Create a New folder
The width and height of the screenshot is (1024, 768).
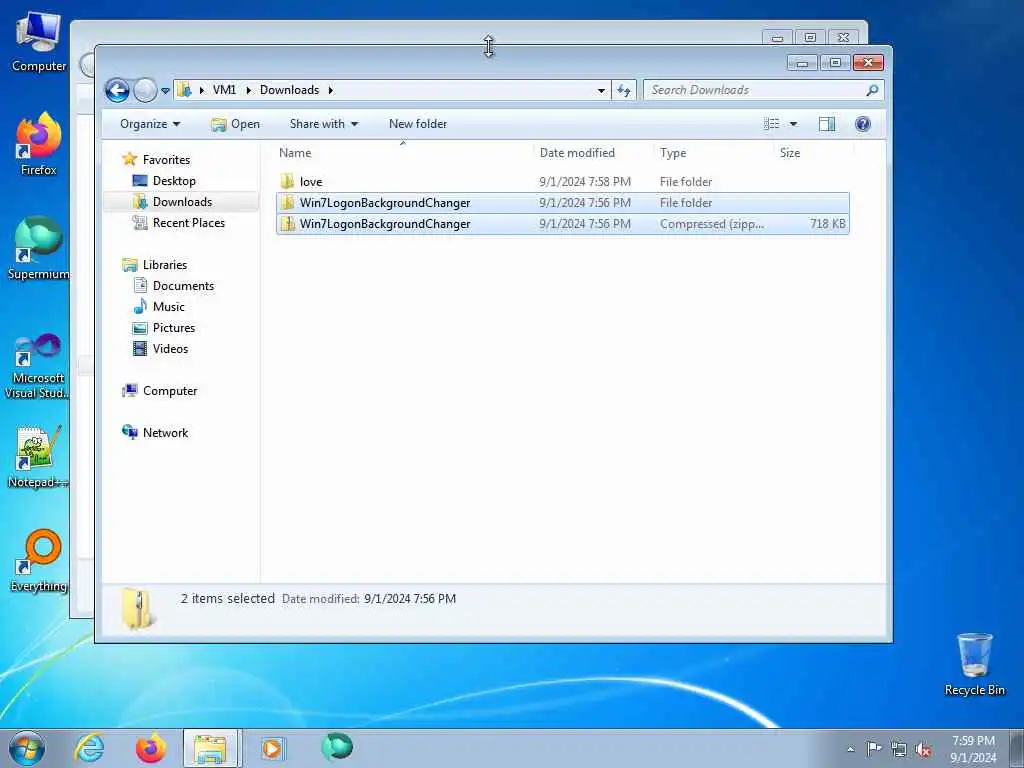[x=418, y=124]
